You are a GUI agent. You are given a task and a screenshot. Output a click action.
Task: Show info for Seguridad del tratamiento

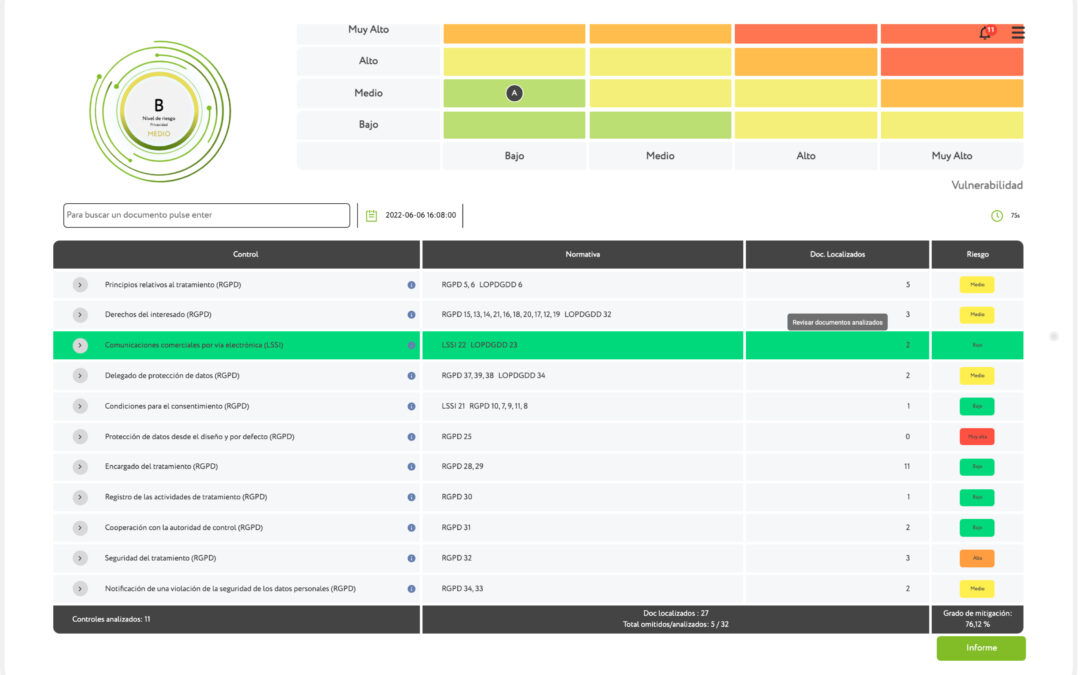[411, 558]
